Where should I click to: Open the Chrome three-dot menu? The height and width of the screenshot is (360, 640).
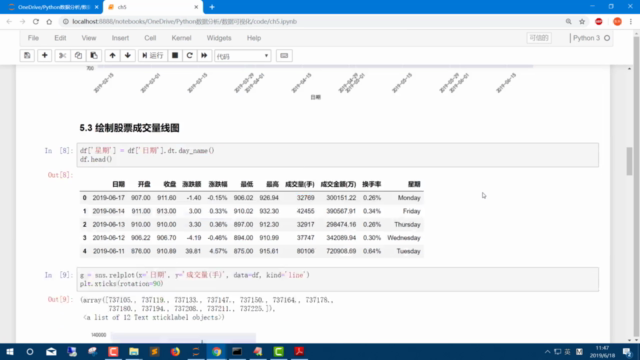[631, 22]
